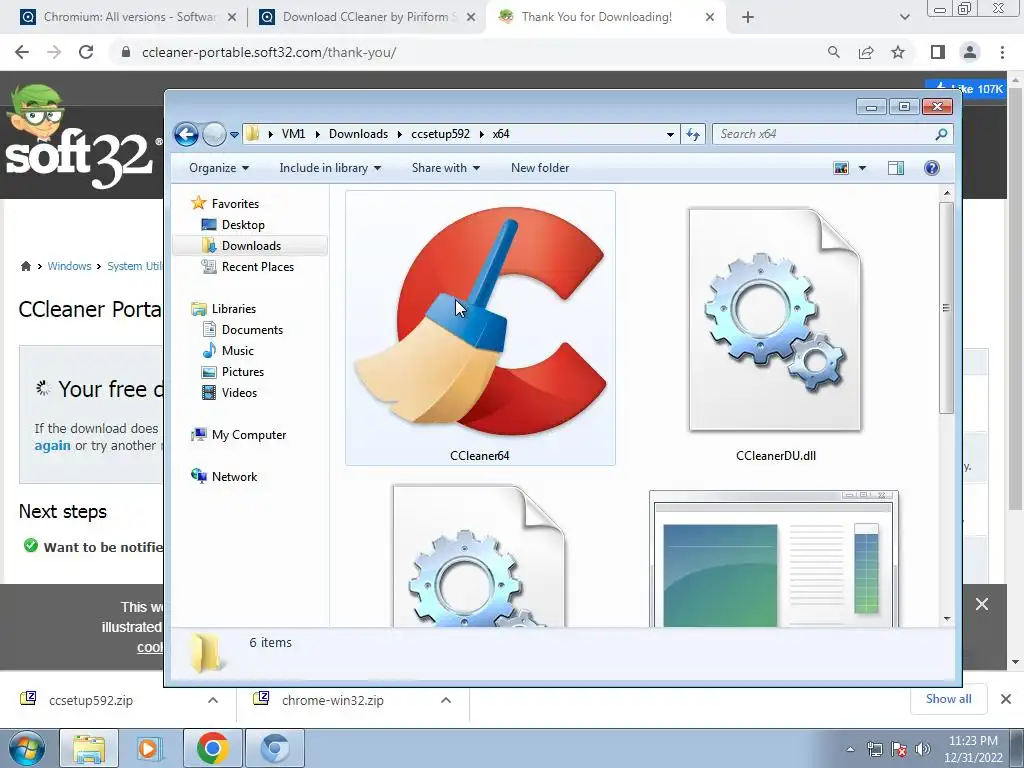Click Show all downloads
This screenshot has height=768, width=1024.
948,699
